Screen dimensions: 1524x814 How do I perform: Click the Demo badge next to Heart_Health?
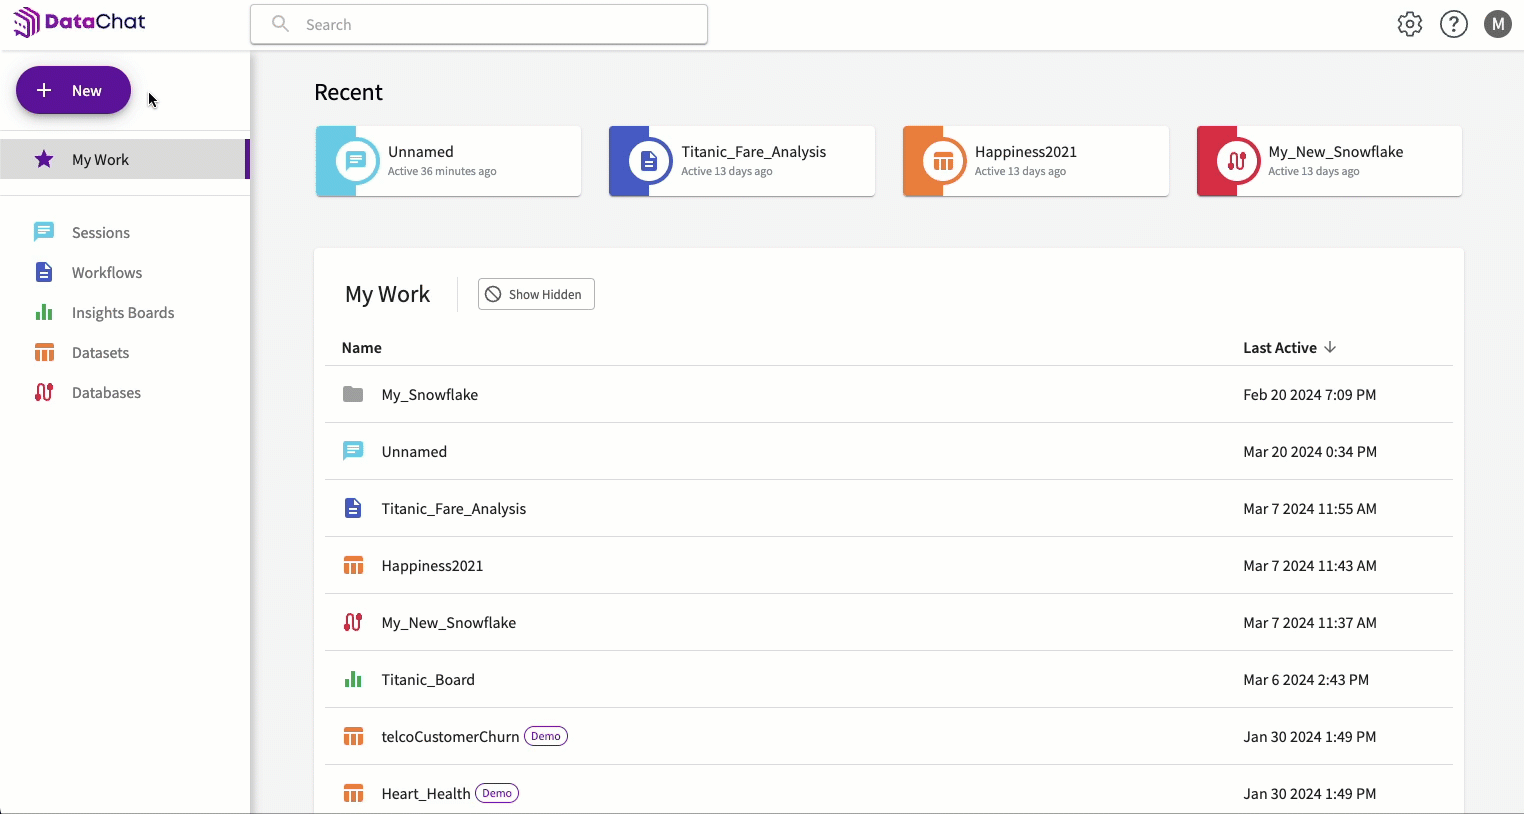point(497,793)
